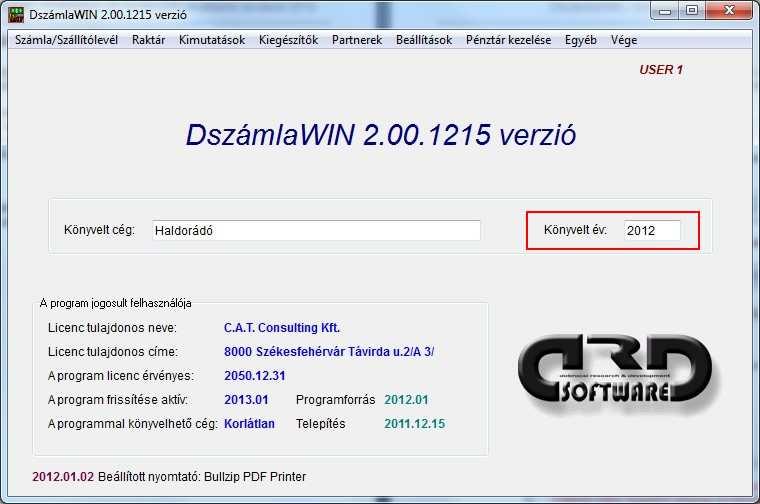760x504 pixels.
Task: Click the licence validity date 2050.12.31
Action: 255,376
